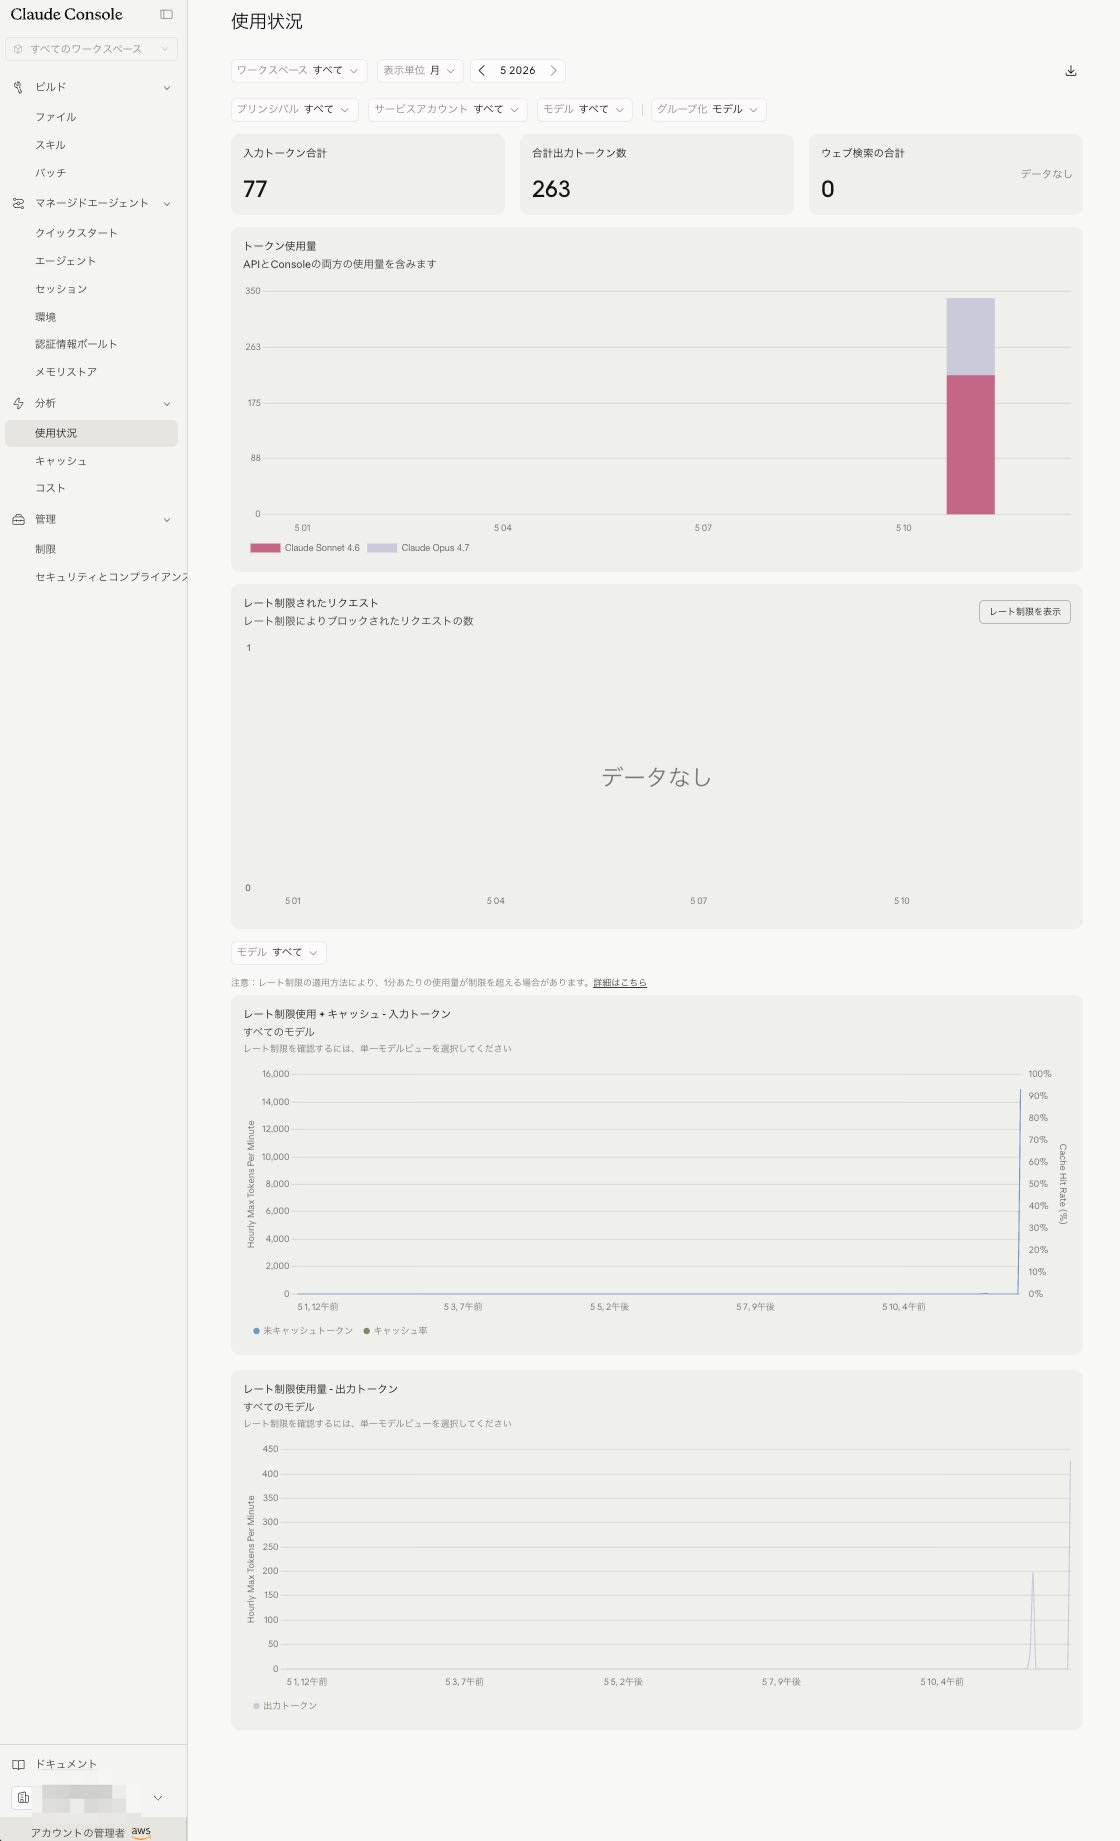Collapse the 分析 section chevron
The height and width of the screenshot is (1841, 1120).
click(167, 403)
